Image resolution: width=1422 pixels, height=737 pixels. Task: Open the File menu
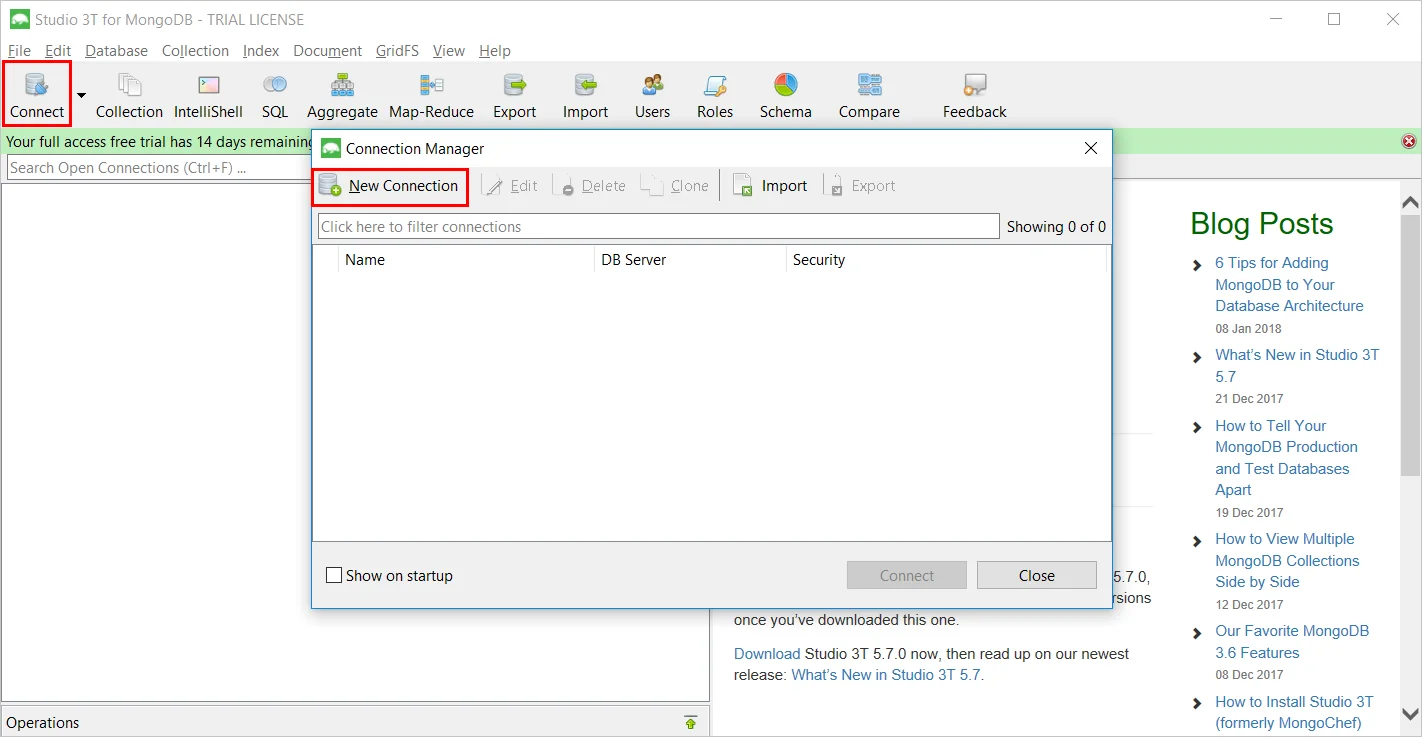[19, 51]
